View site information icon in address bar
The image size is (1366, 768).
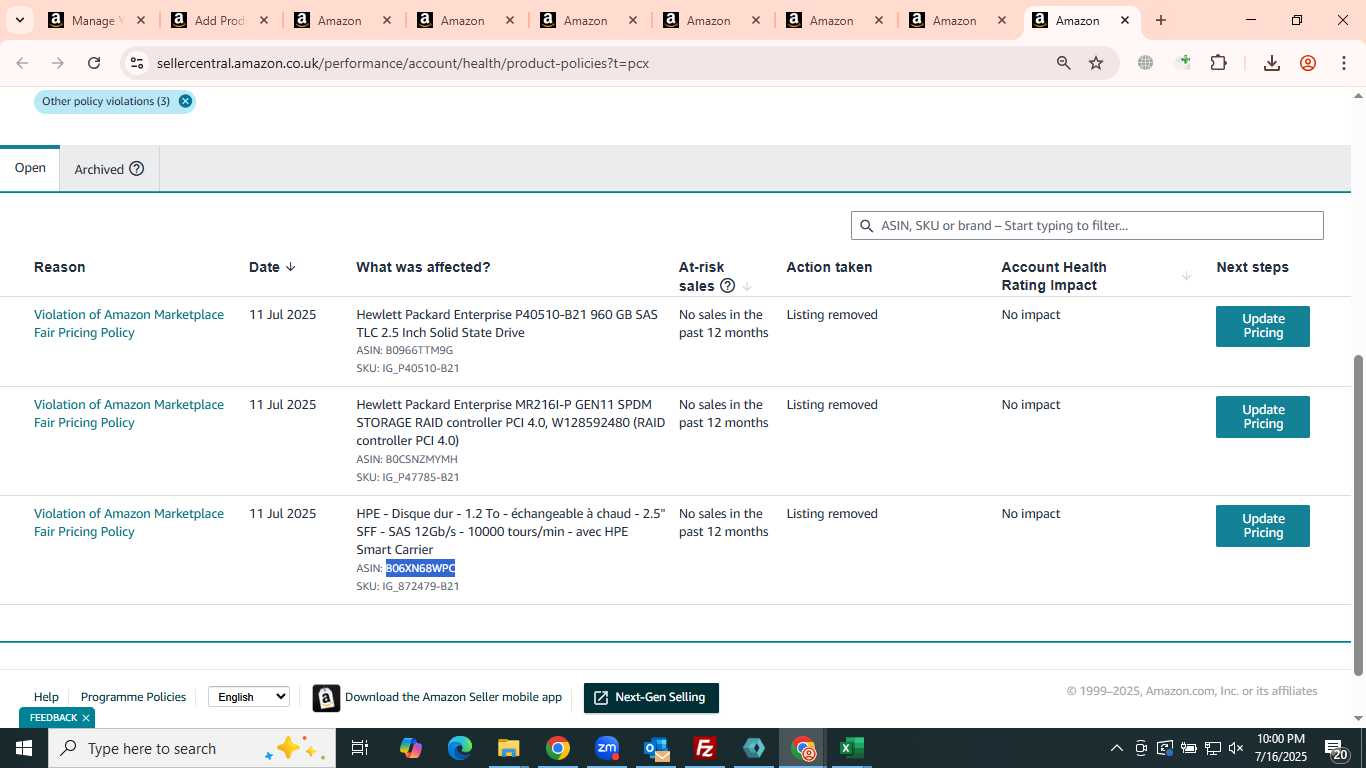tap(137, 63)
